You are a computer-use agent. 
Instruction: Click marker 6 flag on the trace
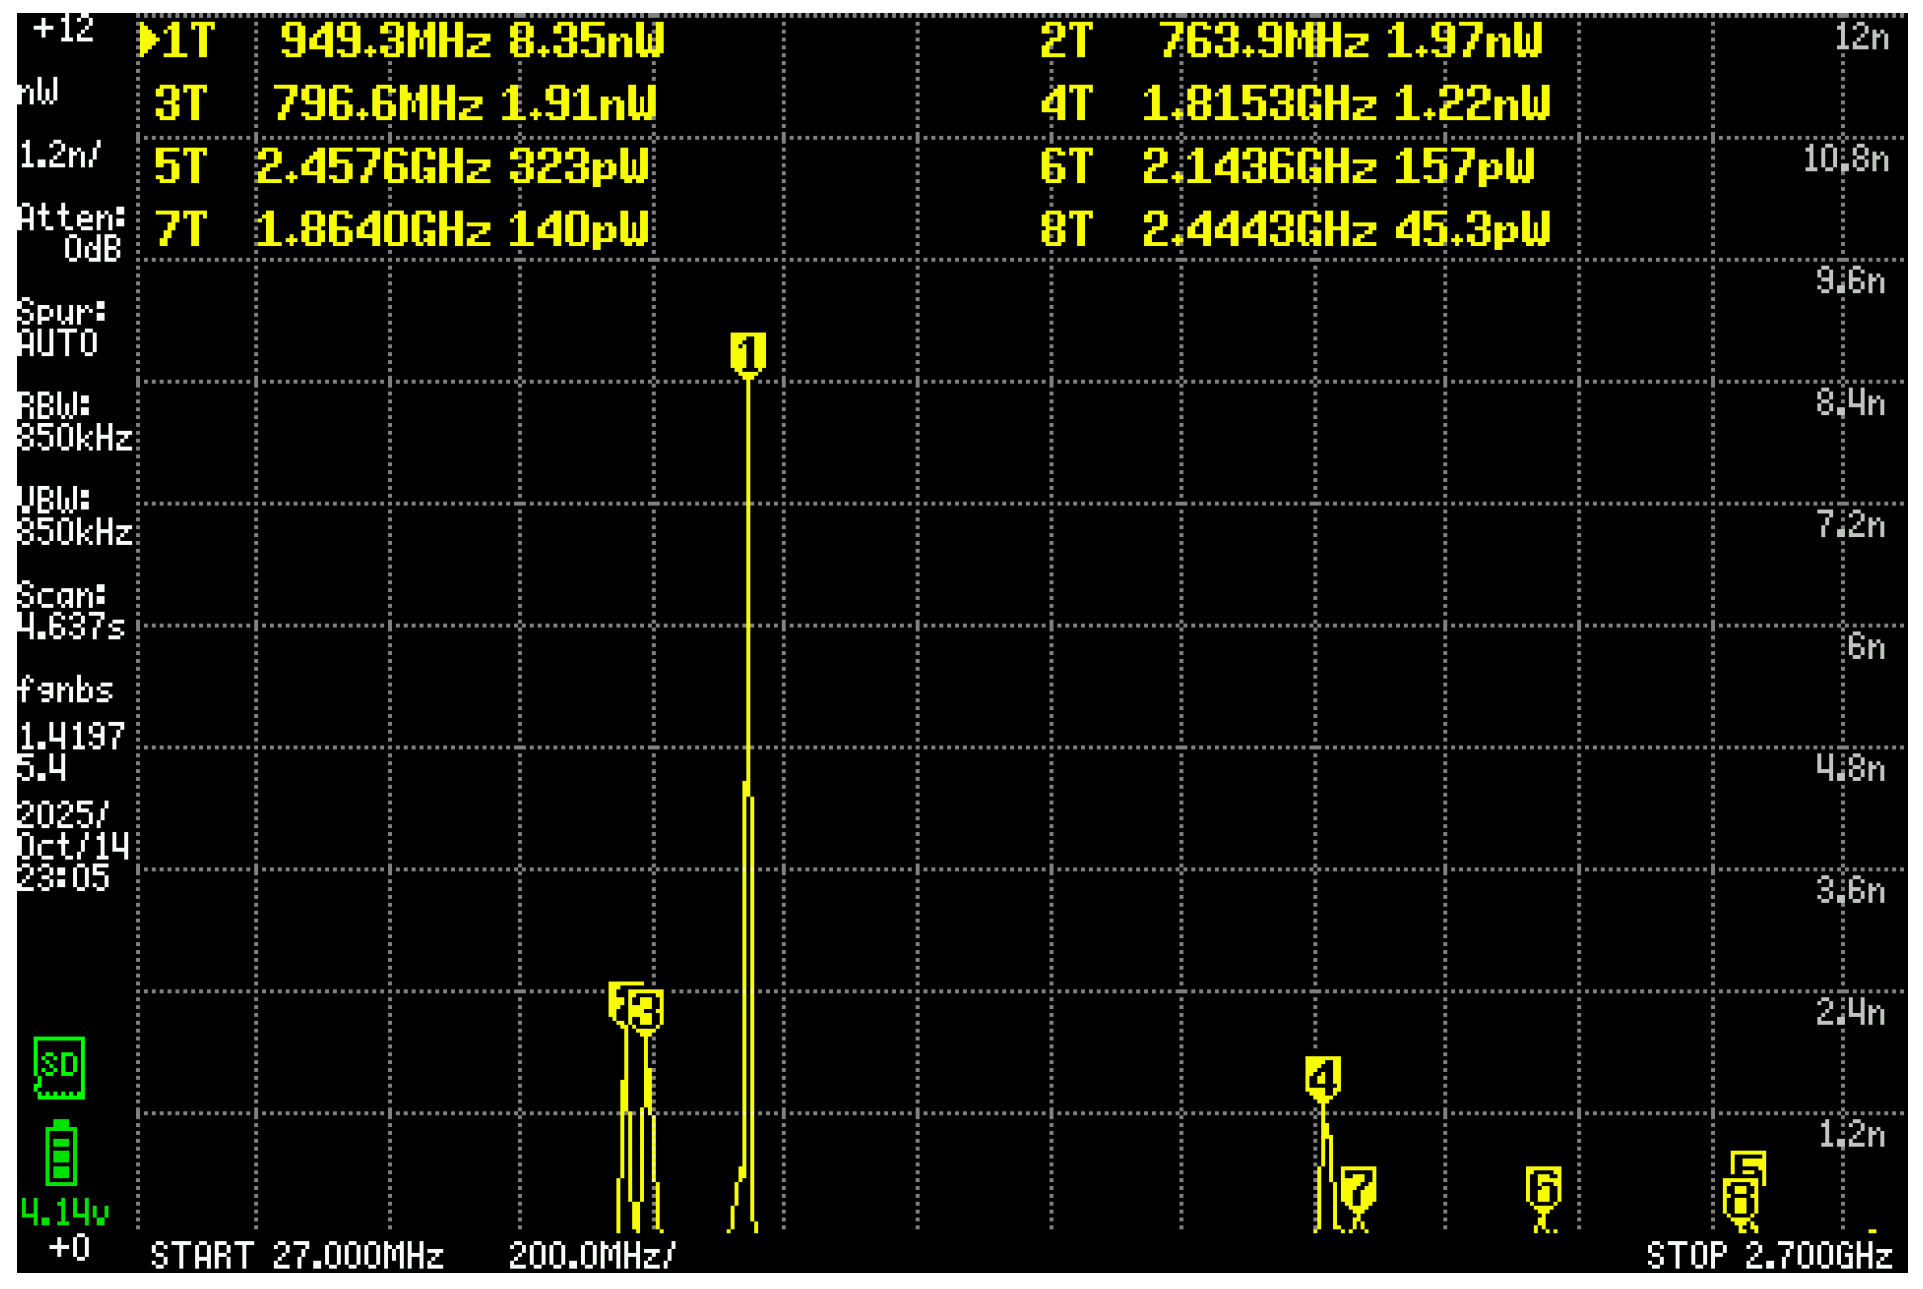(1543, 1187)
